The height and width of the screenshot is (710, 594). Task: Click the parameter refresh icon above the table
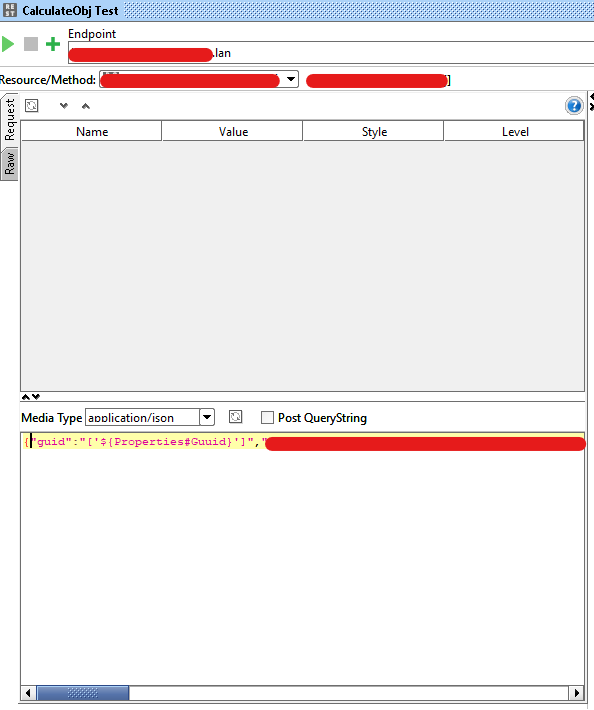click(32, 106)
